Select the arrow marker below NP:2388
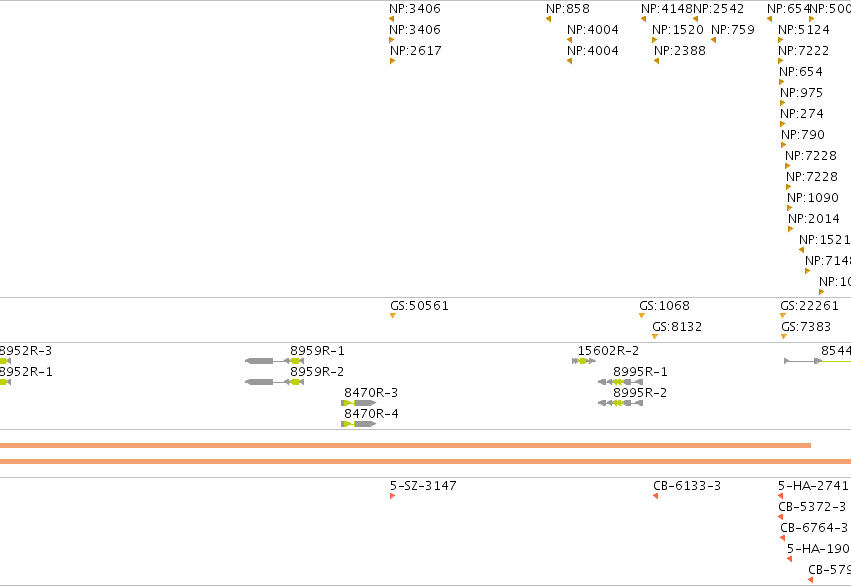The width and height of the screenshot is (851, 586). point(656,61)
